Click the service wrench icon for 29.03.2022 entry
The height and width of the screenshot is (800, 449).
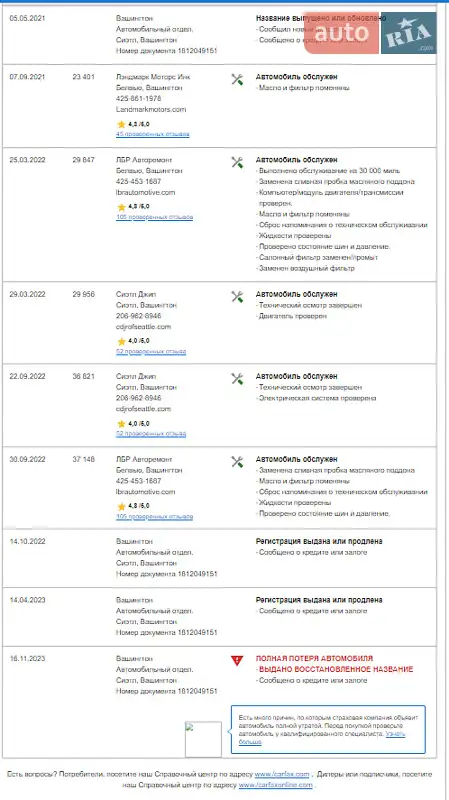[x=237, y=297]
